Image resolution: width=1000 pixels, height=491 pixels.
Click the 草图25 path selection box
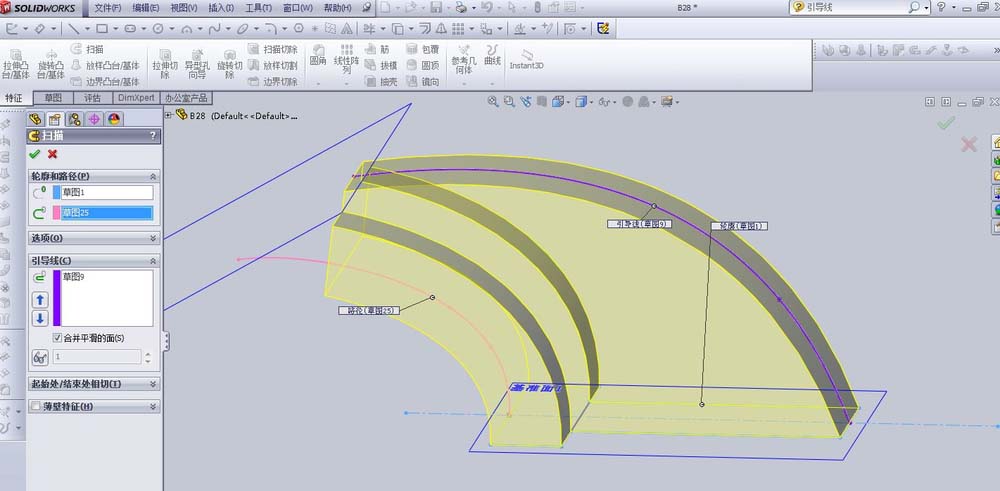107,213
